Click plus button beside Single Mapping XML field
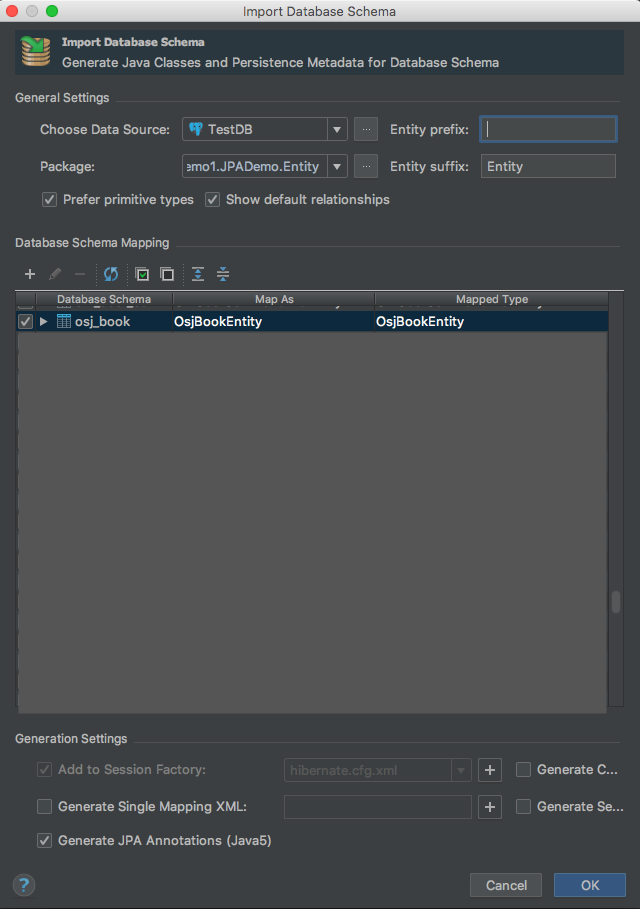 point(490,807)
